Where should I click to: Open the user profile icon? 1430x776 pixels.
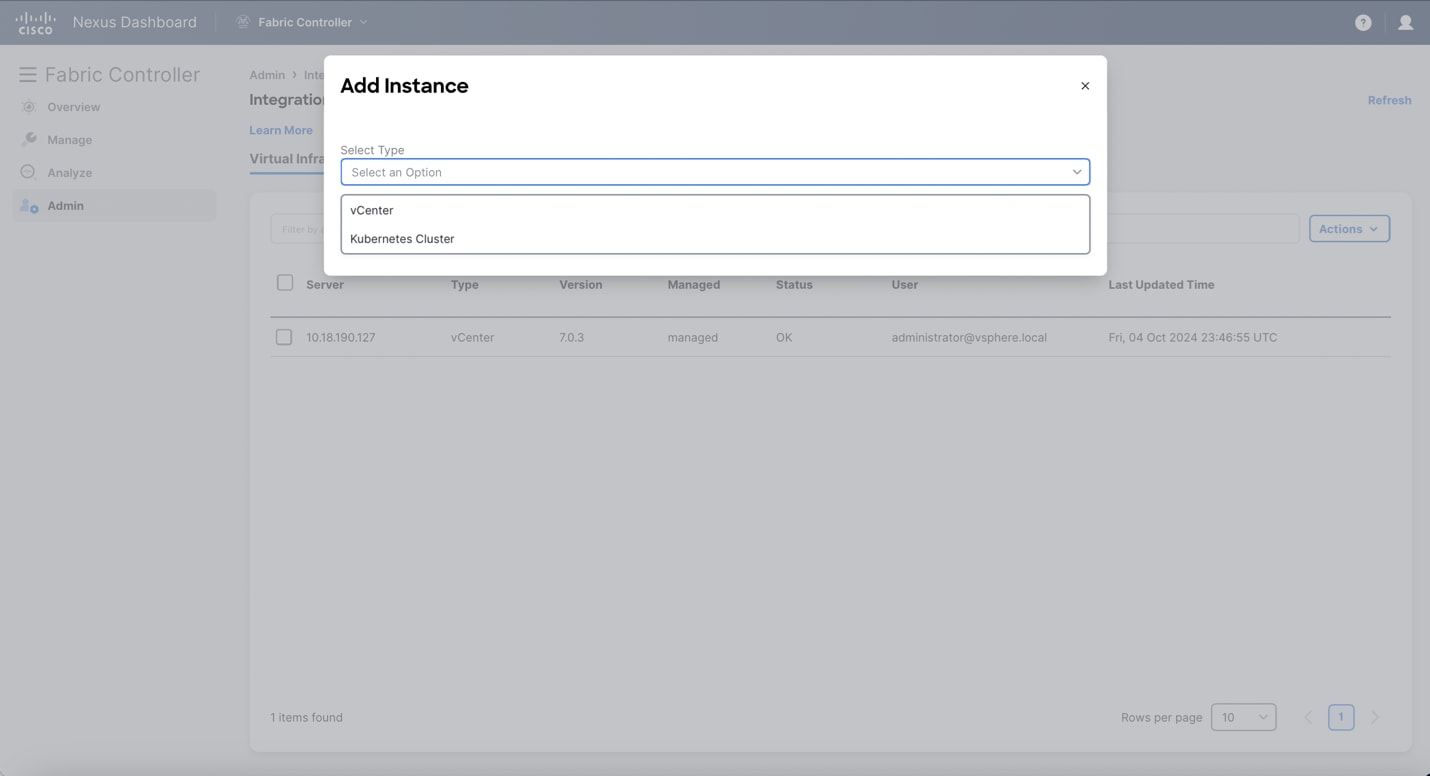click(1405, 22)
